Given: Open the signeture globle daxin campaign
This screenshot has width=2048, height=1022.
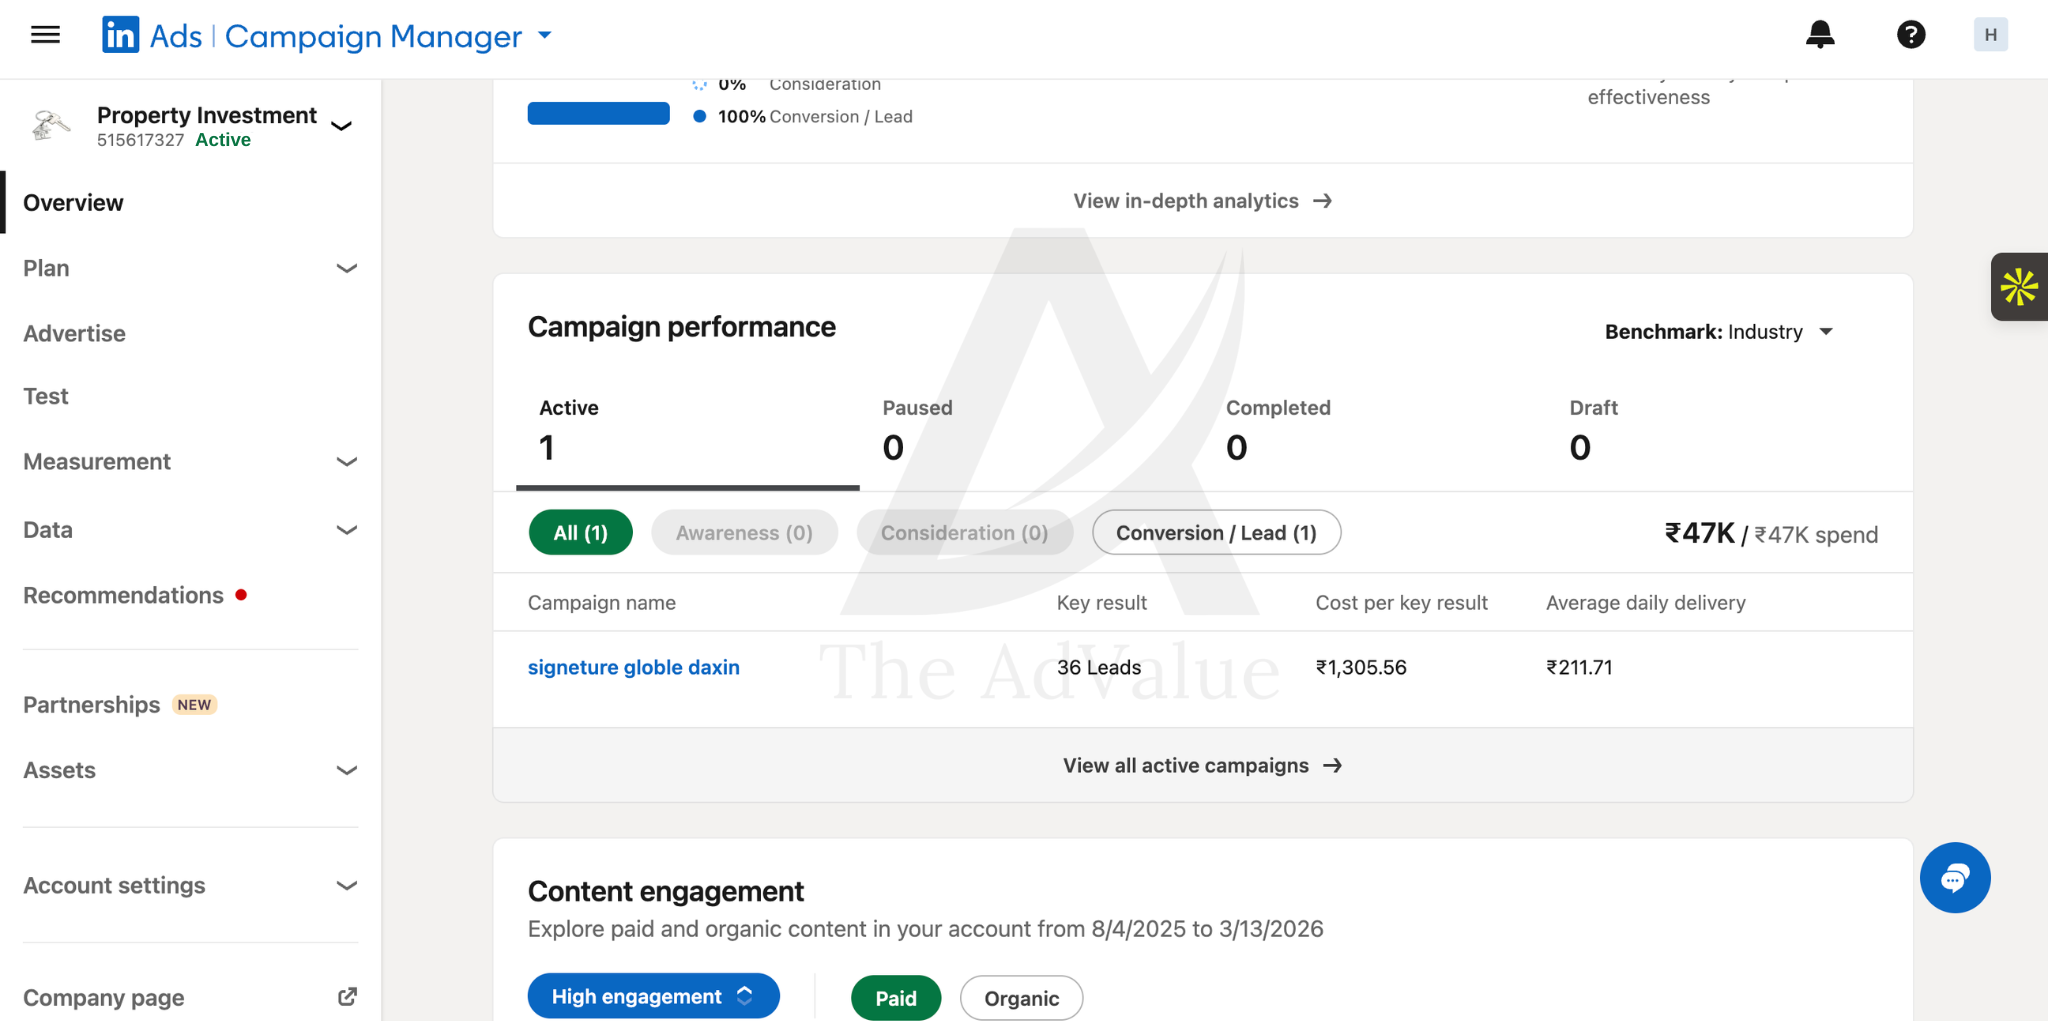Looking at the screenshot, I should coord(634,667).
